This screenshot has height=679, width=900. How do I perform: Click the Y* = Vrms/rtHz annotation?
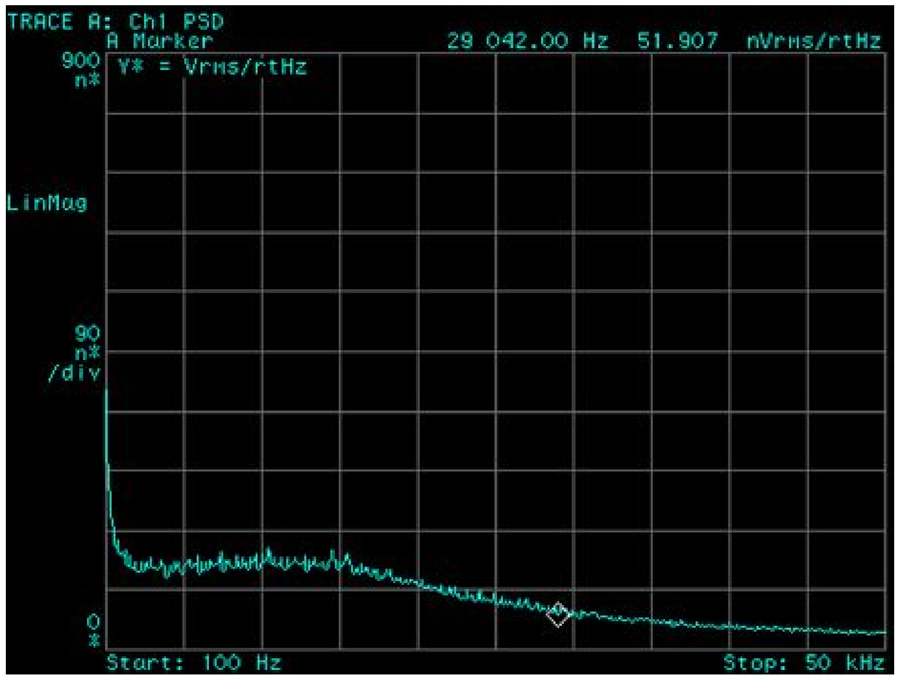[x=212, y=66]
